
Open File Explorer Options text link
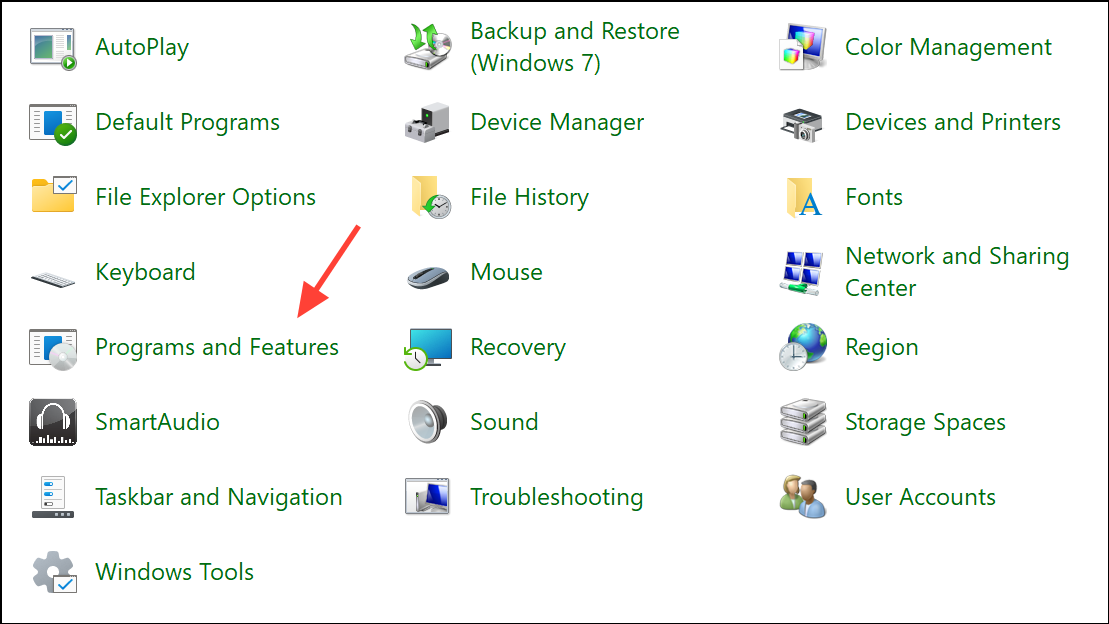tap(205, 197)
